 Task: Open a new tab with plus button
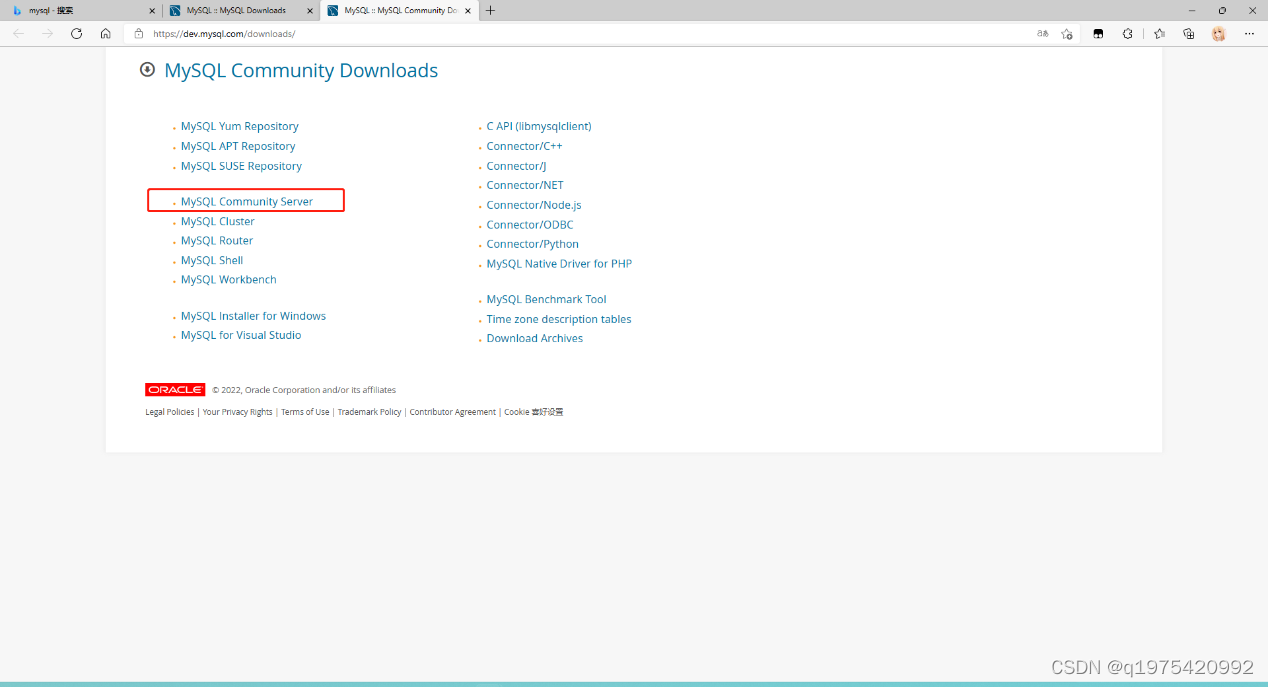(x=490, y=10)
